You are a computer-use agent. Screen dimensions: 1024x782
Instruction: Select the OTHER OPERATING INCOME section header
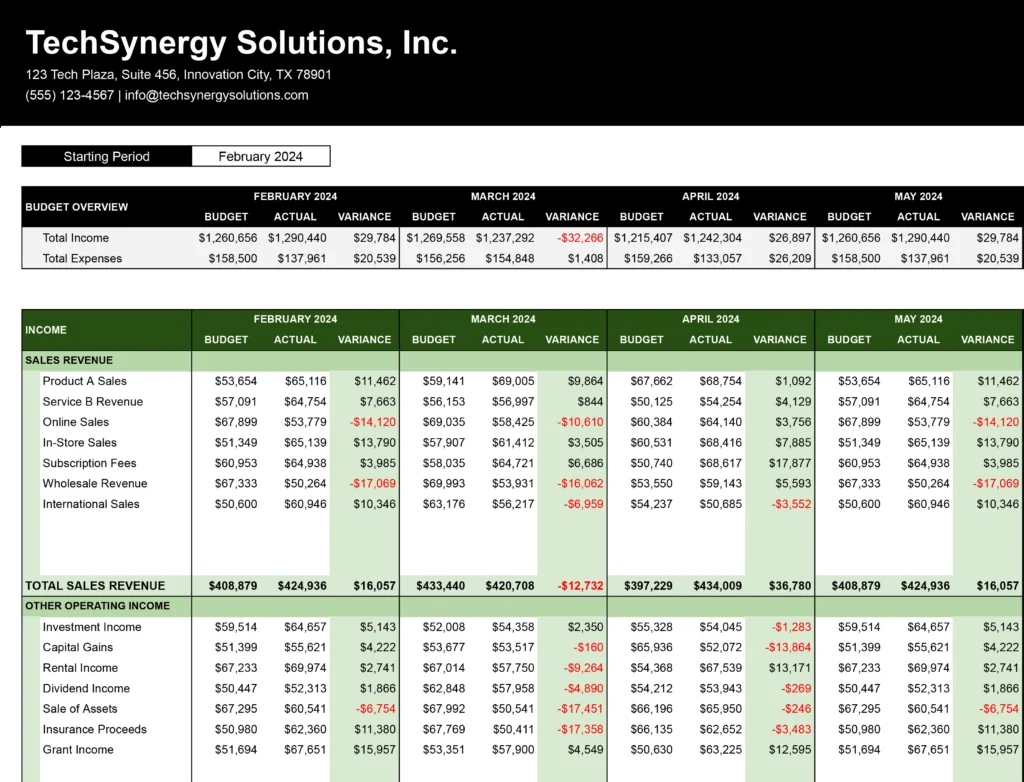coord(96,606)
